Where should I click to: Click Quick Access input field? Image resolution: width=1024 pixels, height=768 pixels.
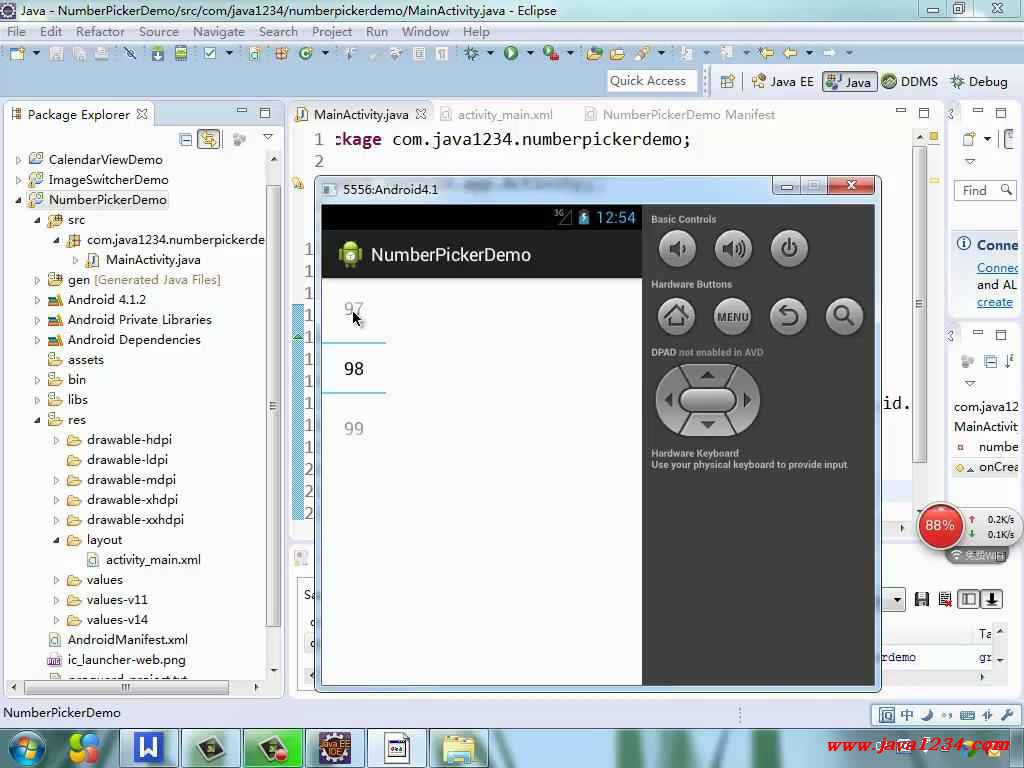(651, 81)
